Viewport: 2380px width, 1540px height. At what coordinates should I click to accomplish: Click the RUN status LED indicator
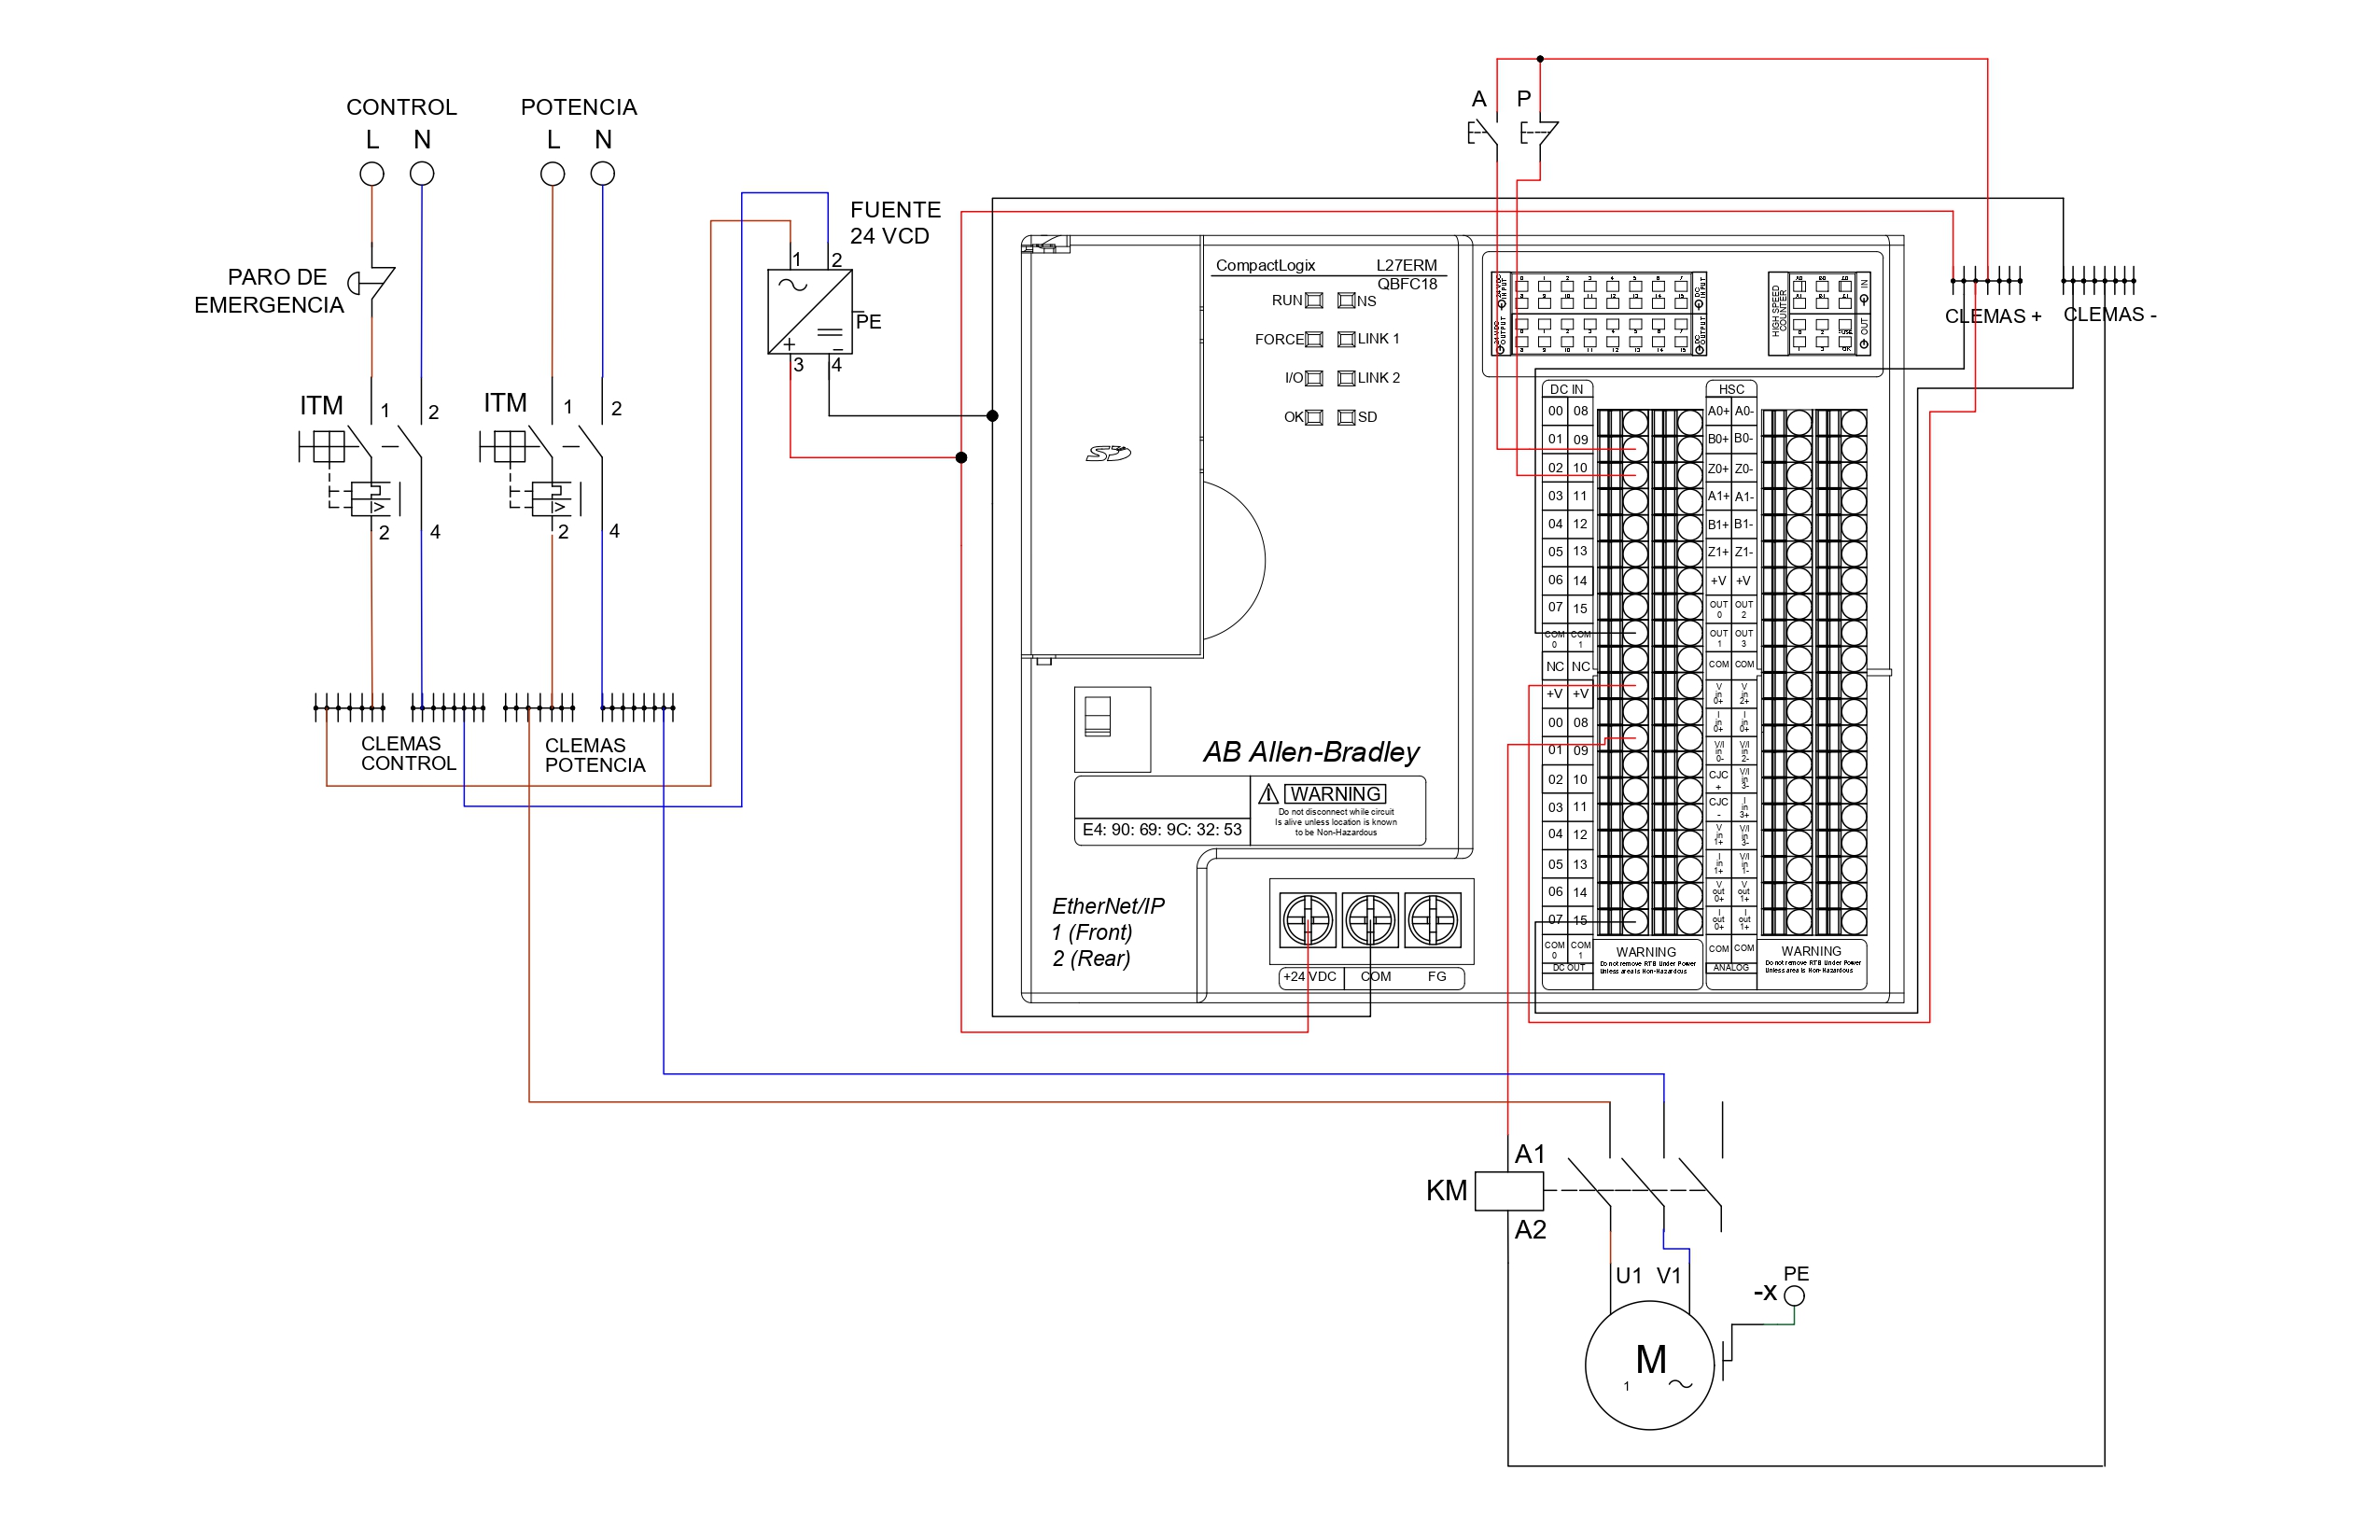(x=1315, y=301)
